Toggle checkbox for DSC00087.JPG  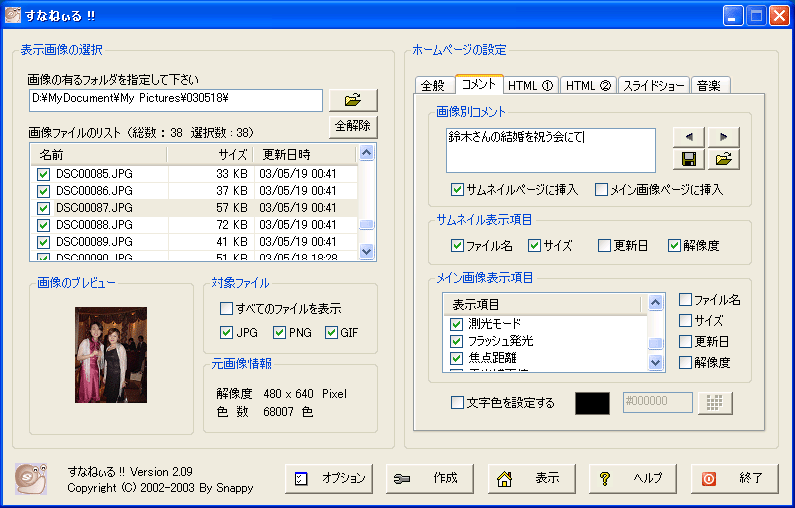(x=43, y=208)
